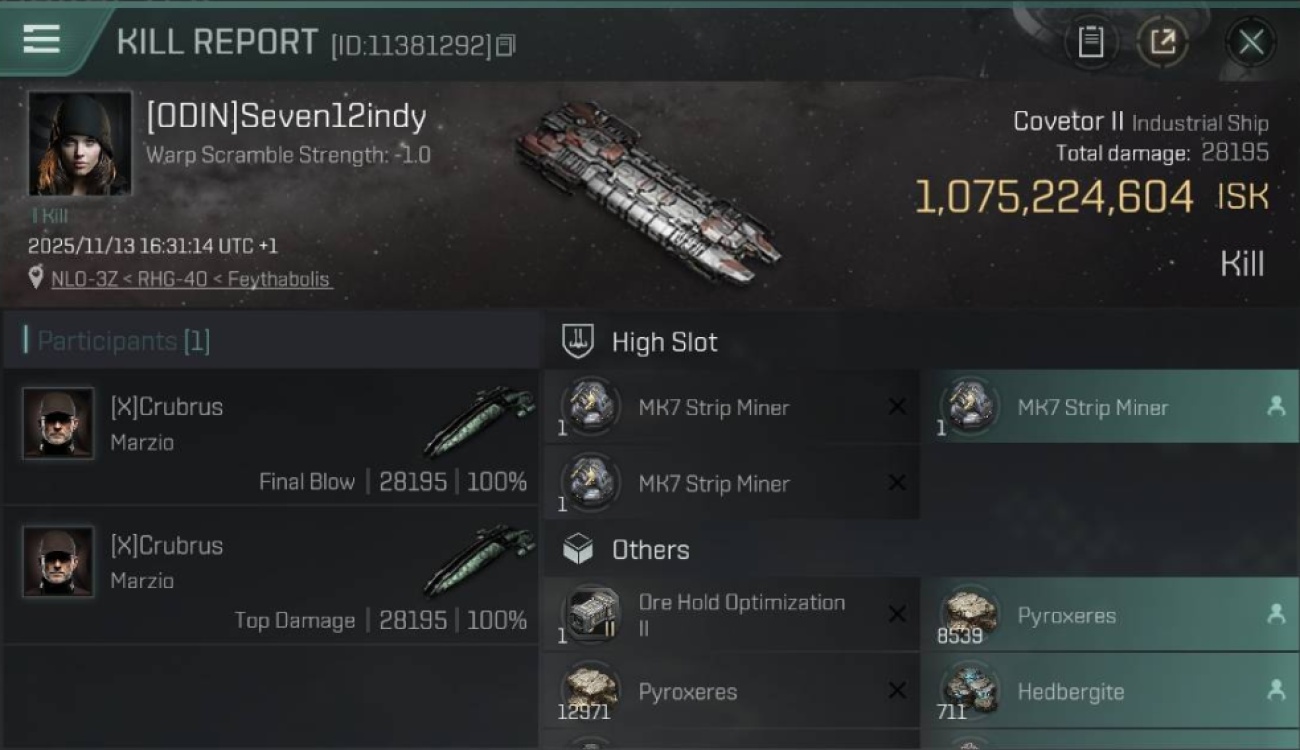Open Seven12indy's character portrait
Viewport: 1300px width, 750px height.
tap(80, 144)
